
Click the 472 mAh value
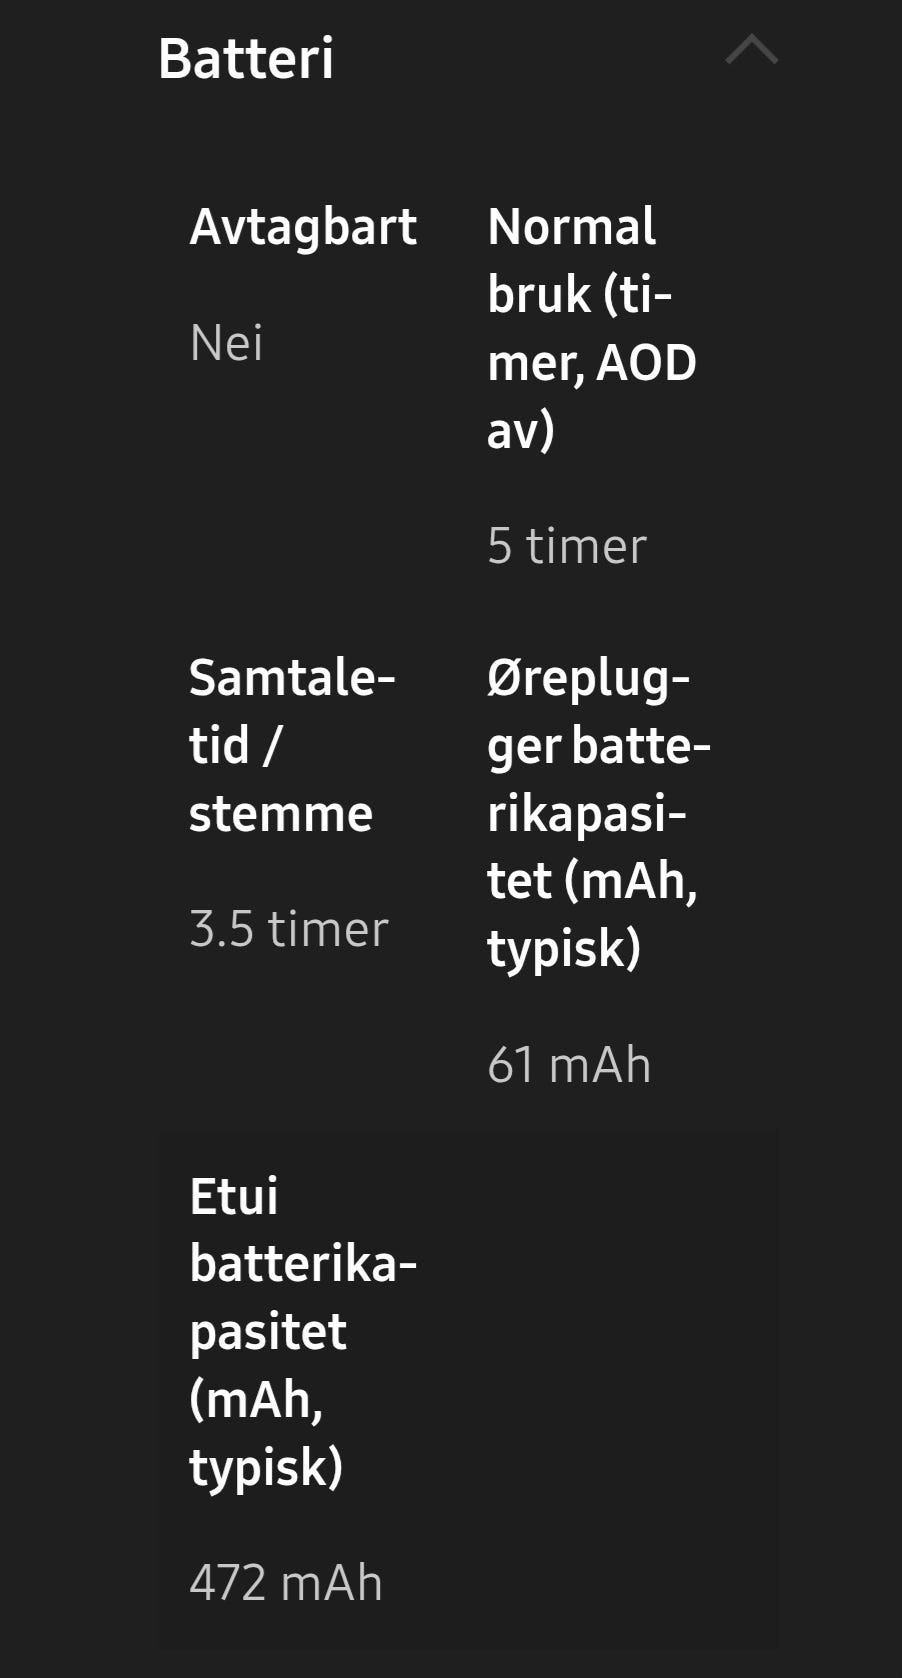pyautogui.click(x=286, y=1583)
